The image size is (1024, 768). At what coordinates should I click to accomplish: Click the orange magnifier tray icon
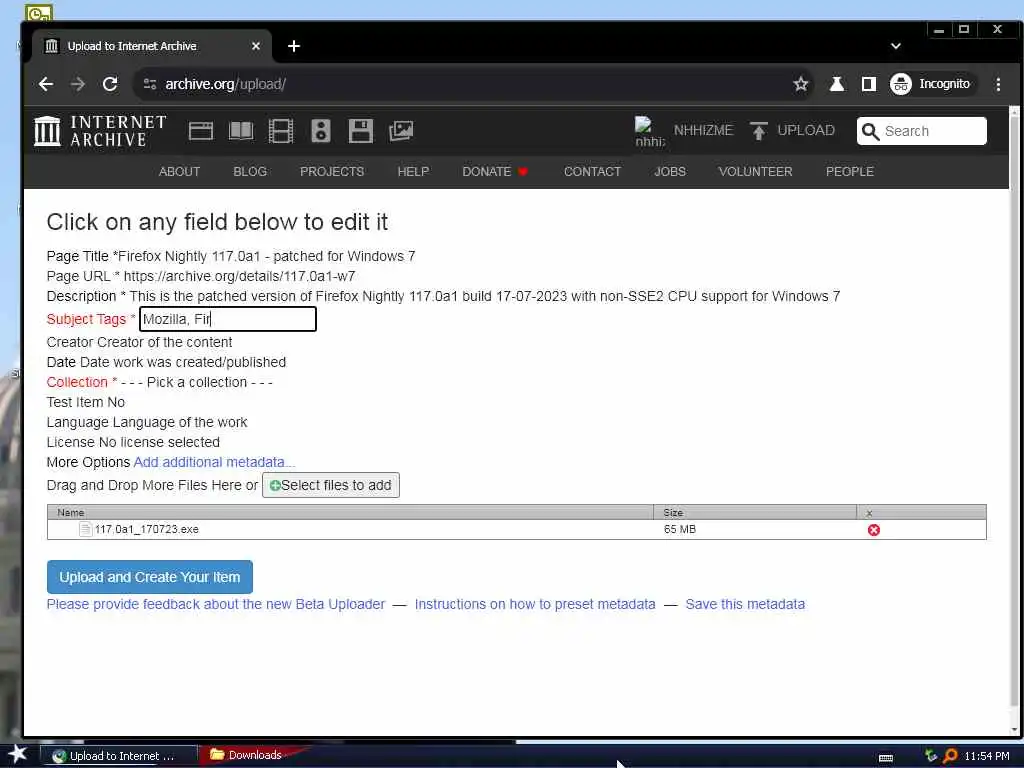[x=950, y=756]
